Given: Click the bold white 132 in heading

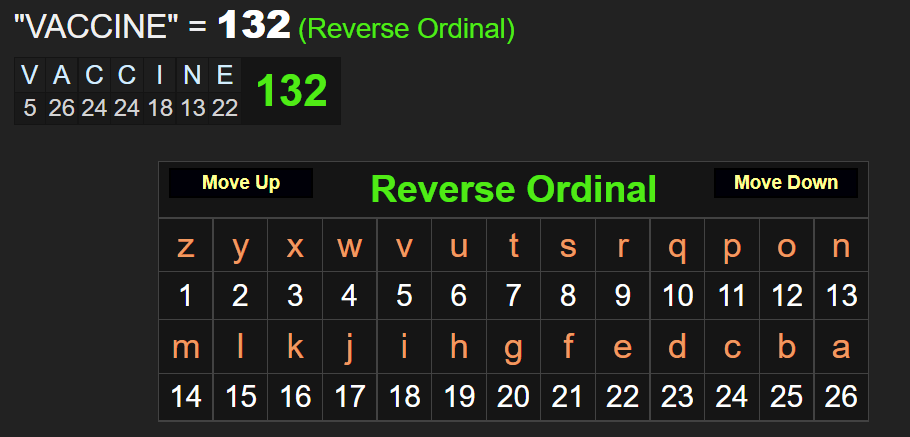Looking at the screenshot, I should [x=254, y=26].
